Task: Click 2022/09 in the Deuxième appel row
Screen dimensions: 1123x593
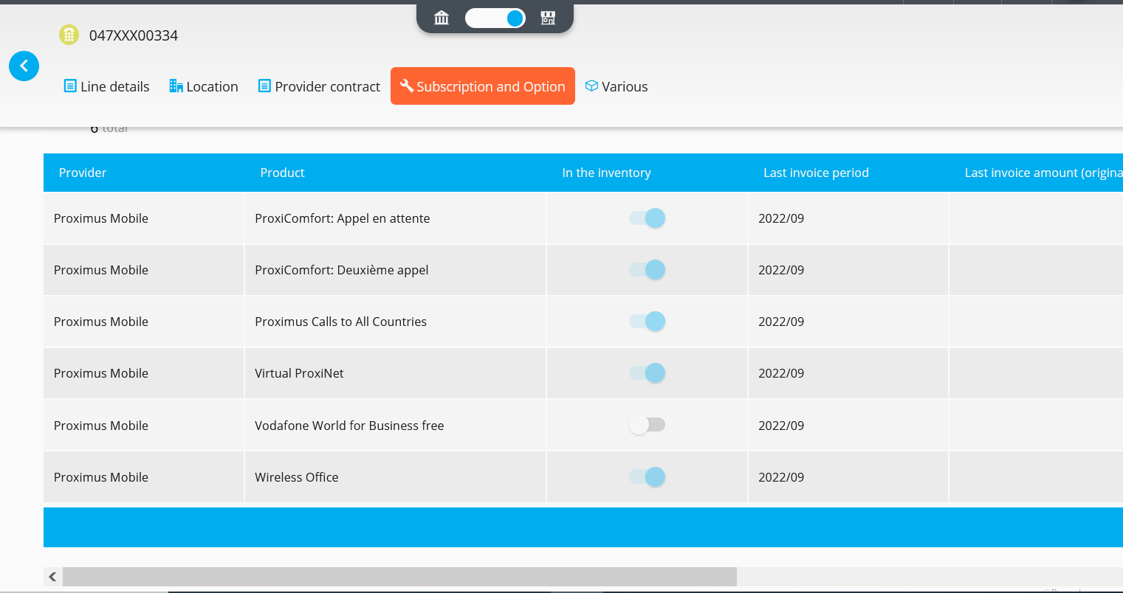Action: [x=781, y=270]
